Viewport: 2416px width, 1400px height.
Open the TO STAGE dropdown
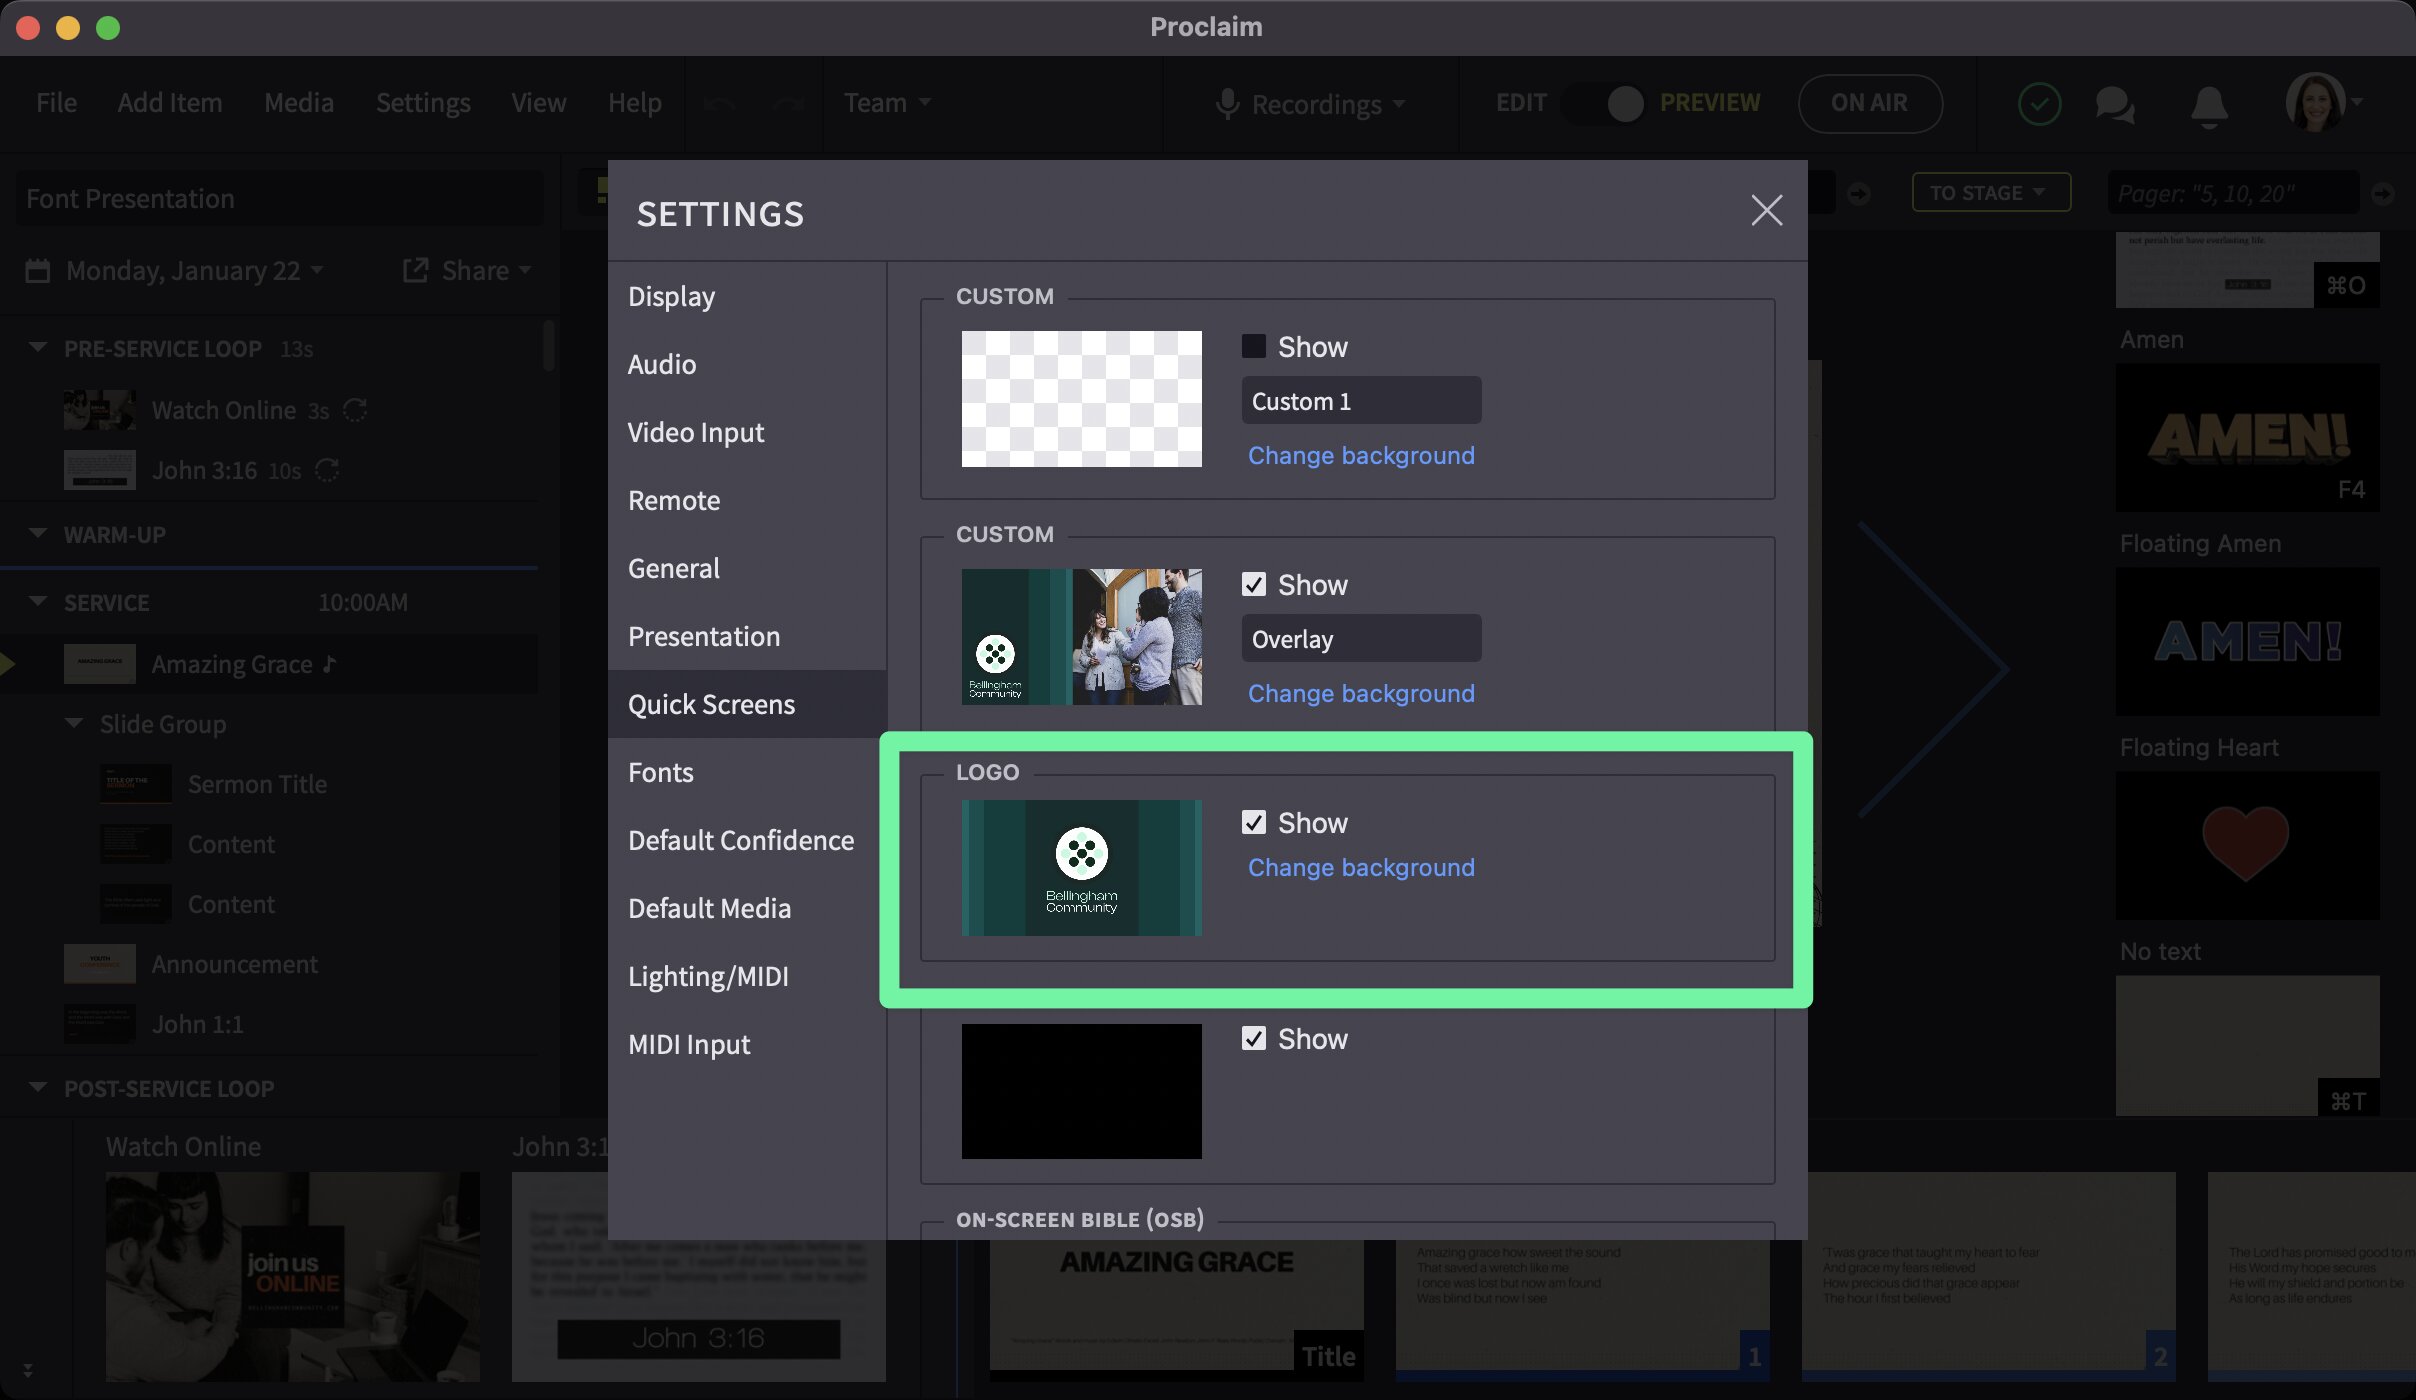tap(1990, 192)
